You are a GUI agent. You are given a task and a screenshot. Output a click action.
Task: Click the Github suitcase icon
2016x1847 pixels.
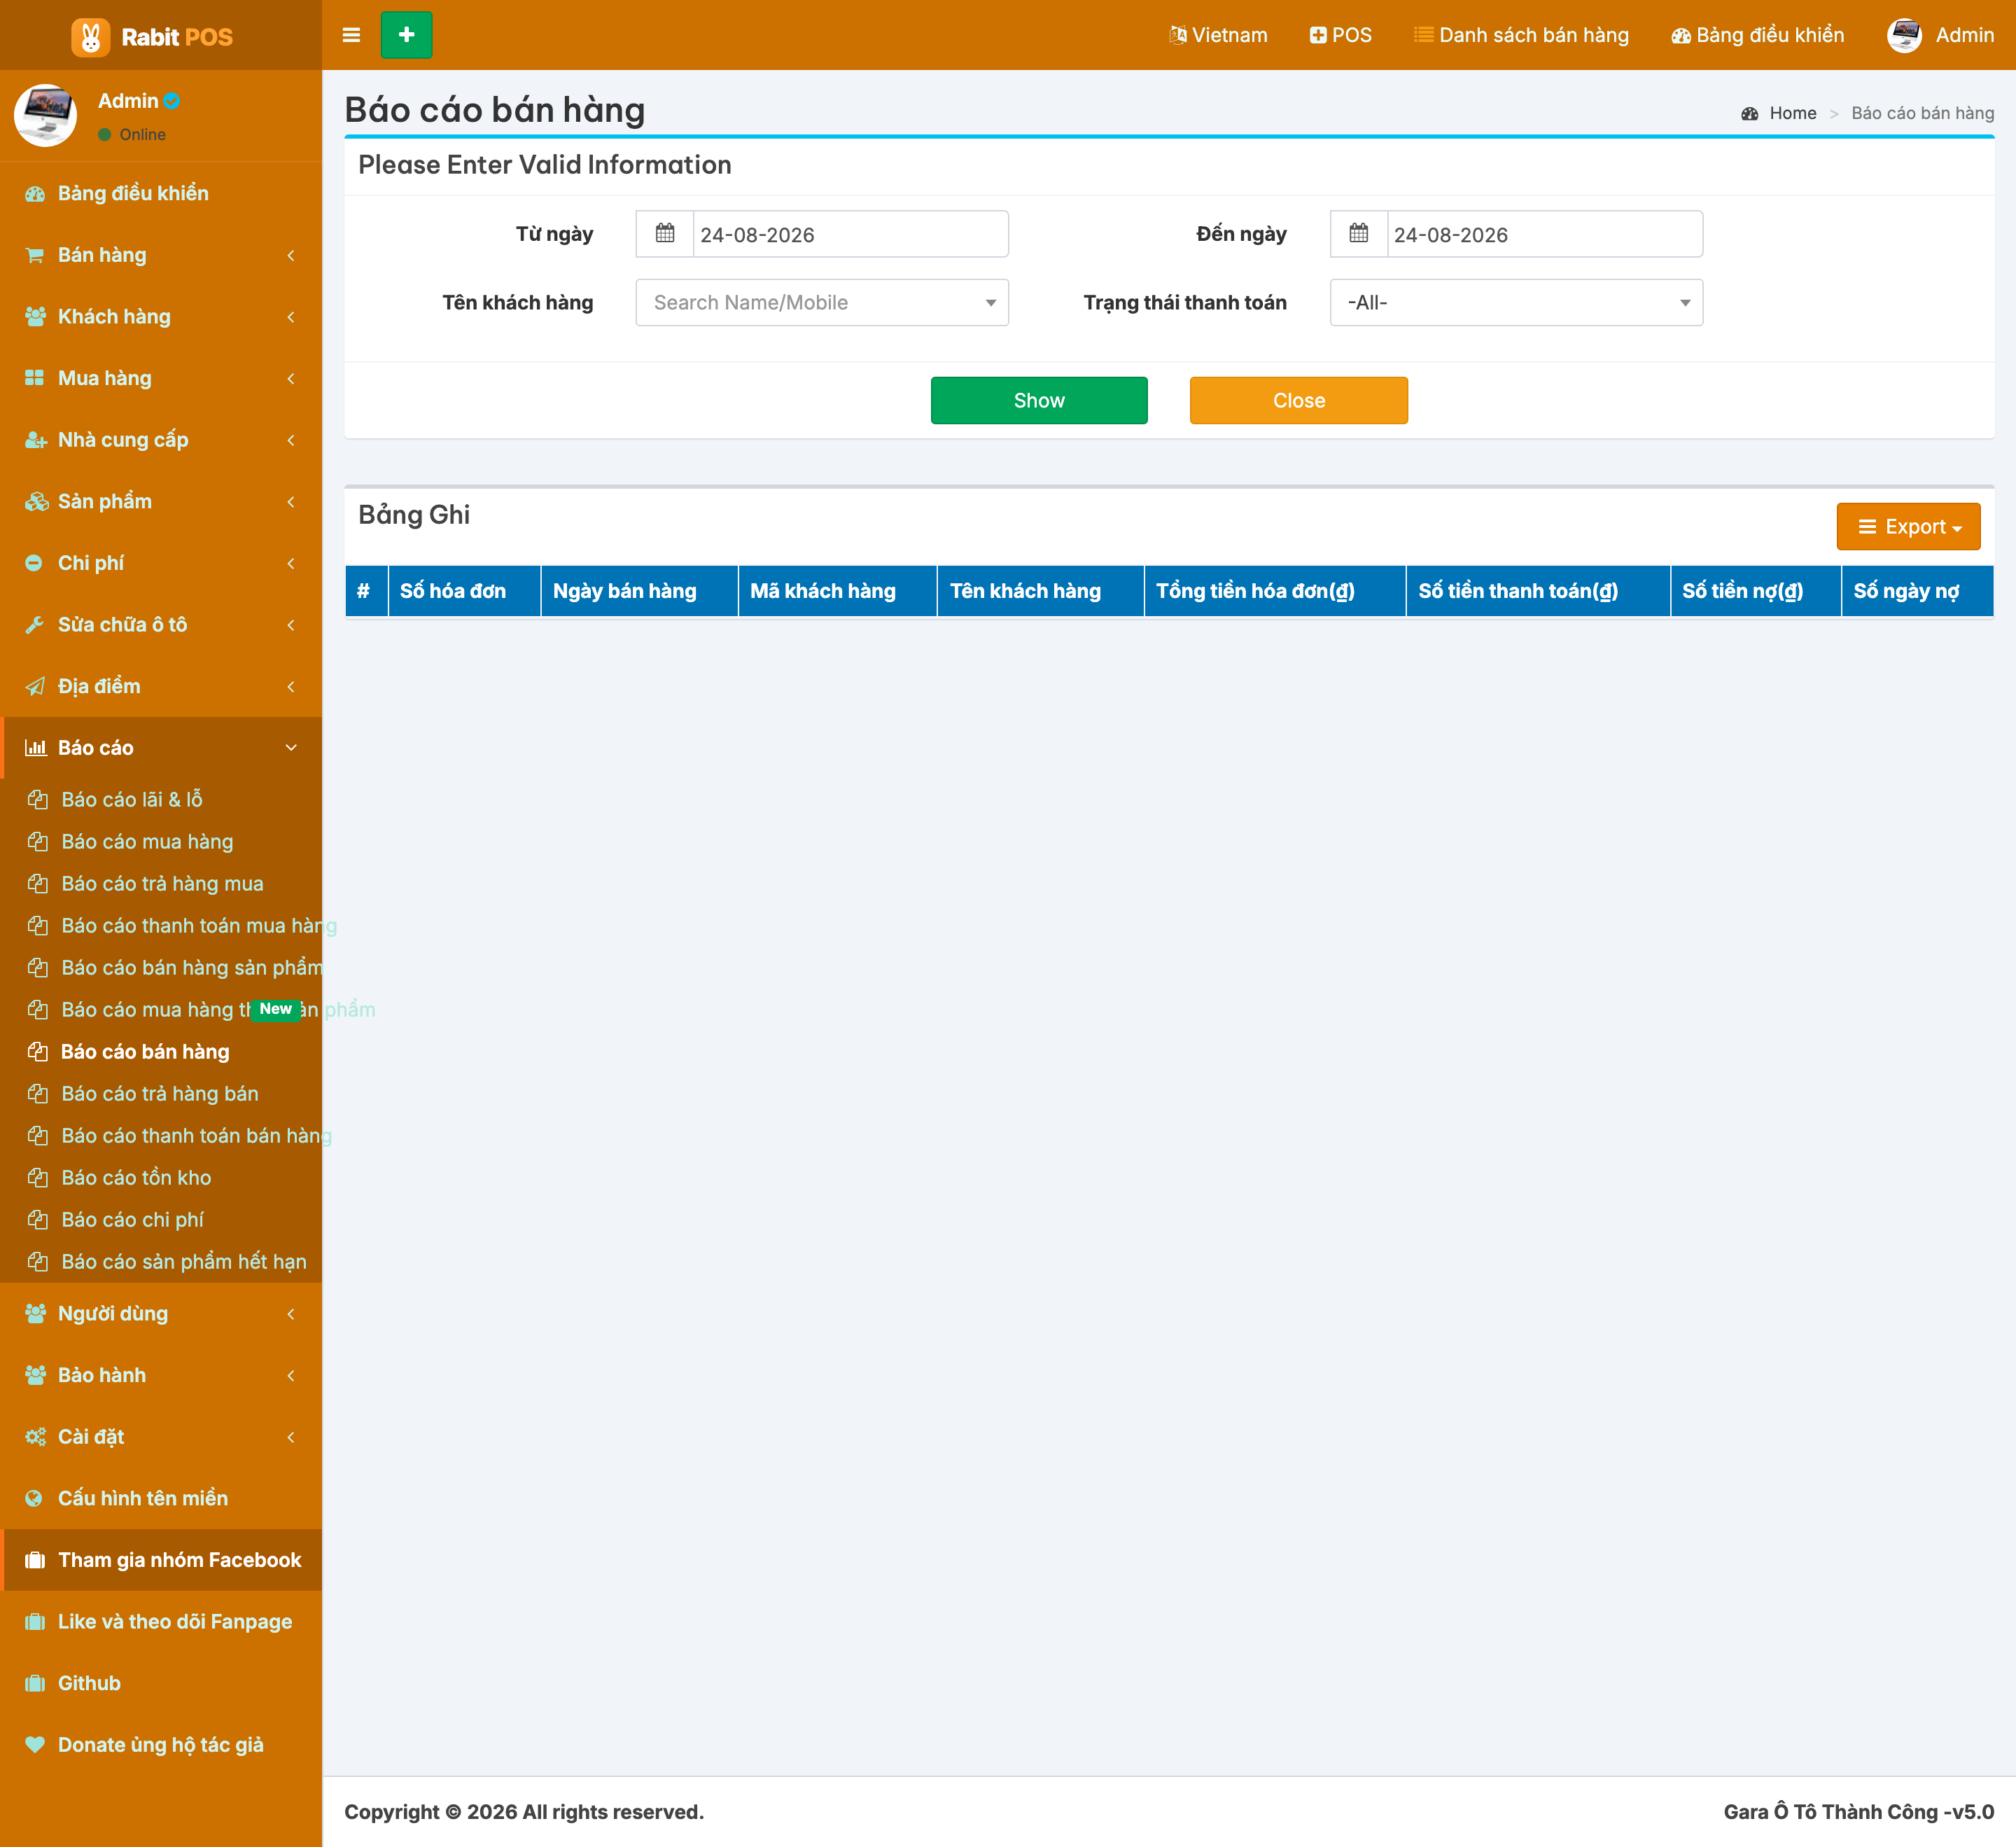(x=35, y=1684)
